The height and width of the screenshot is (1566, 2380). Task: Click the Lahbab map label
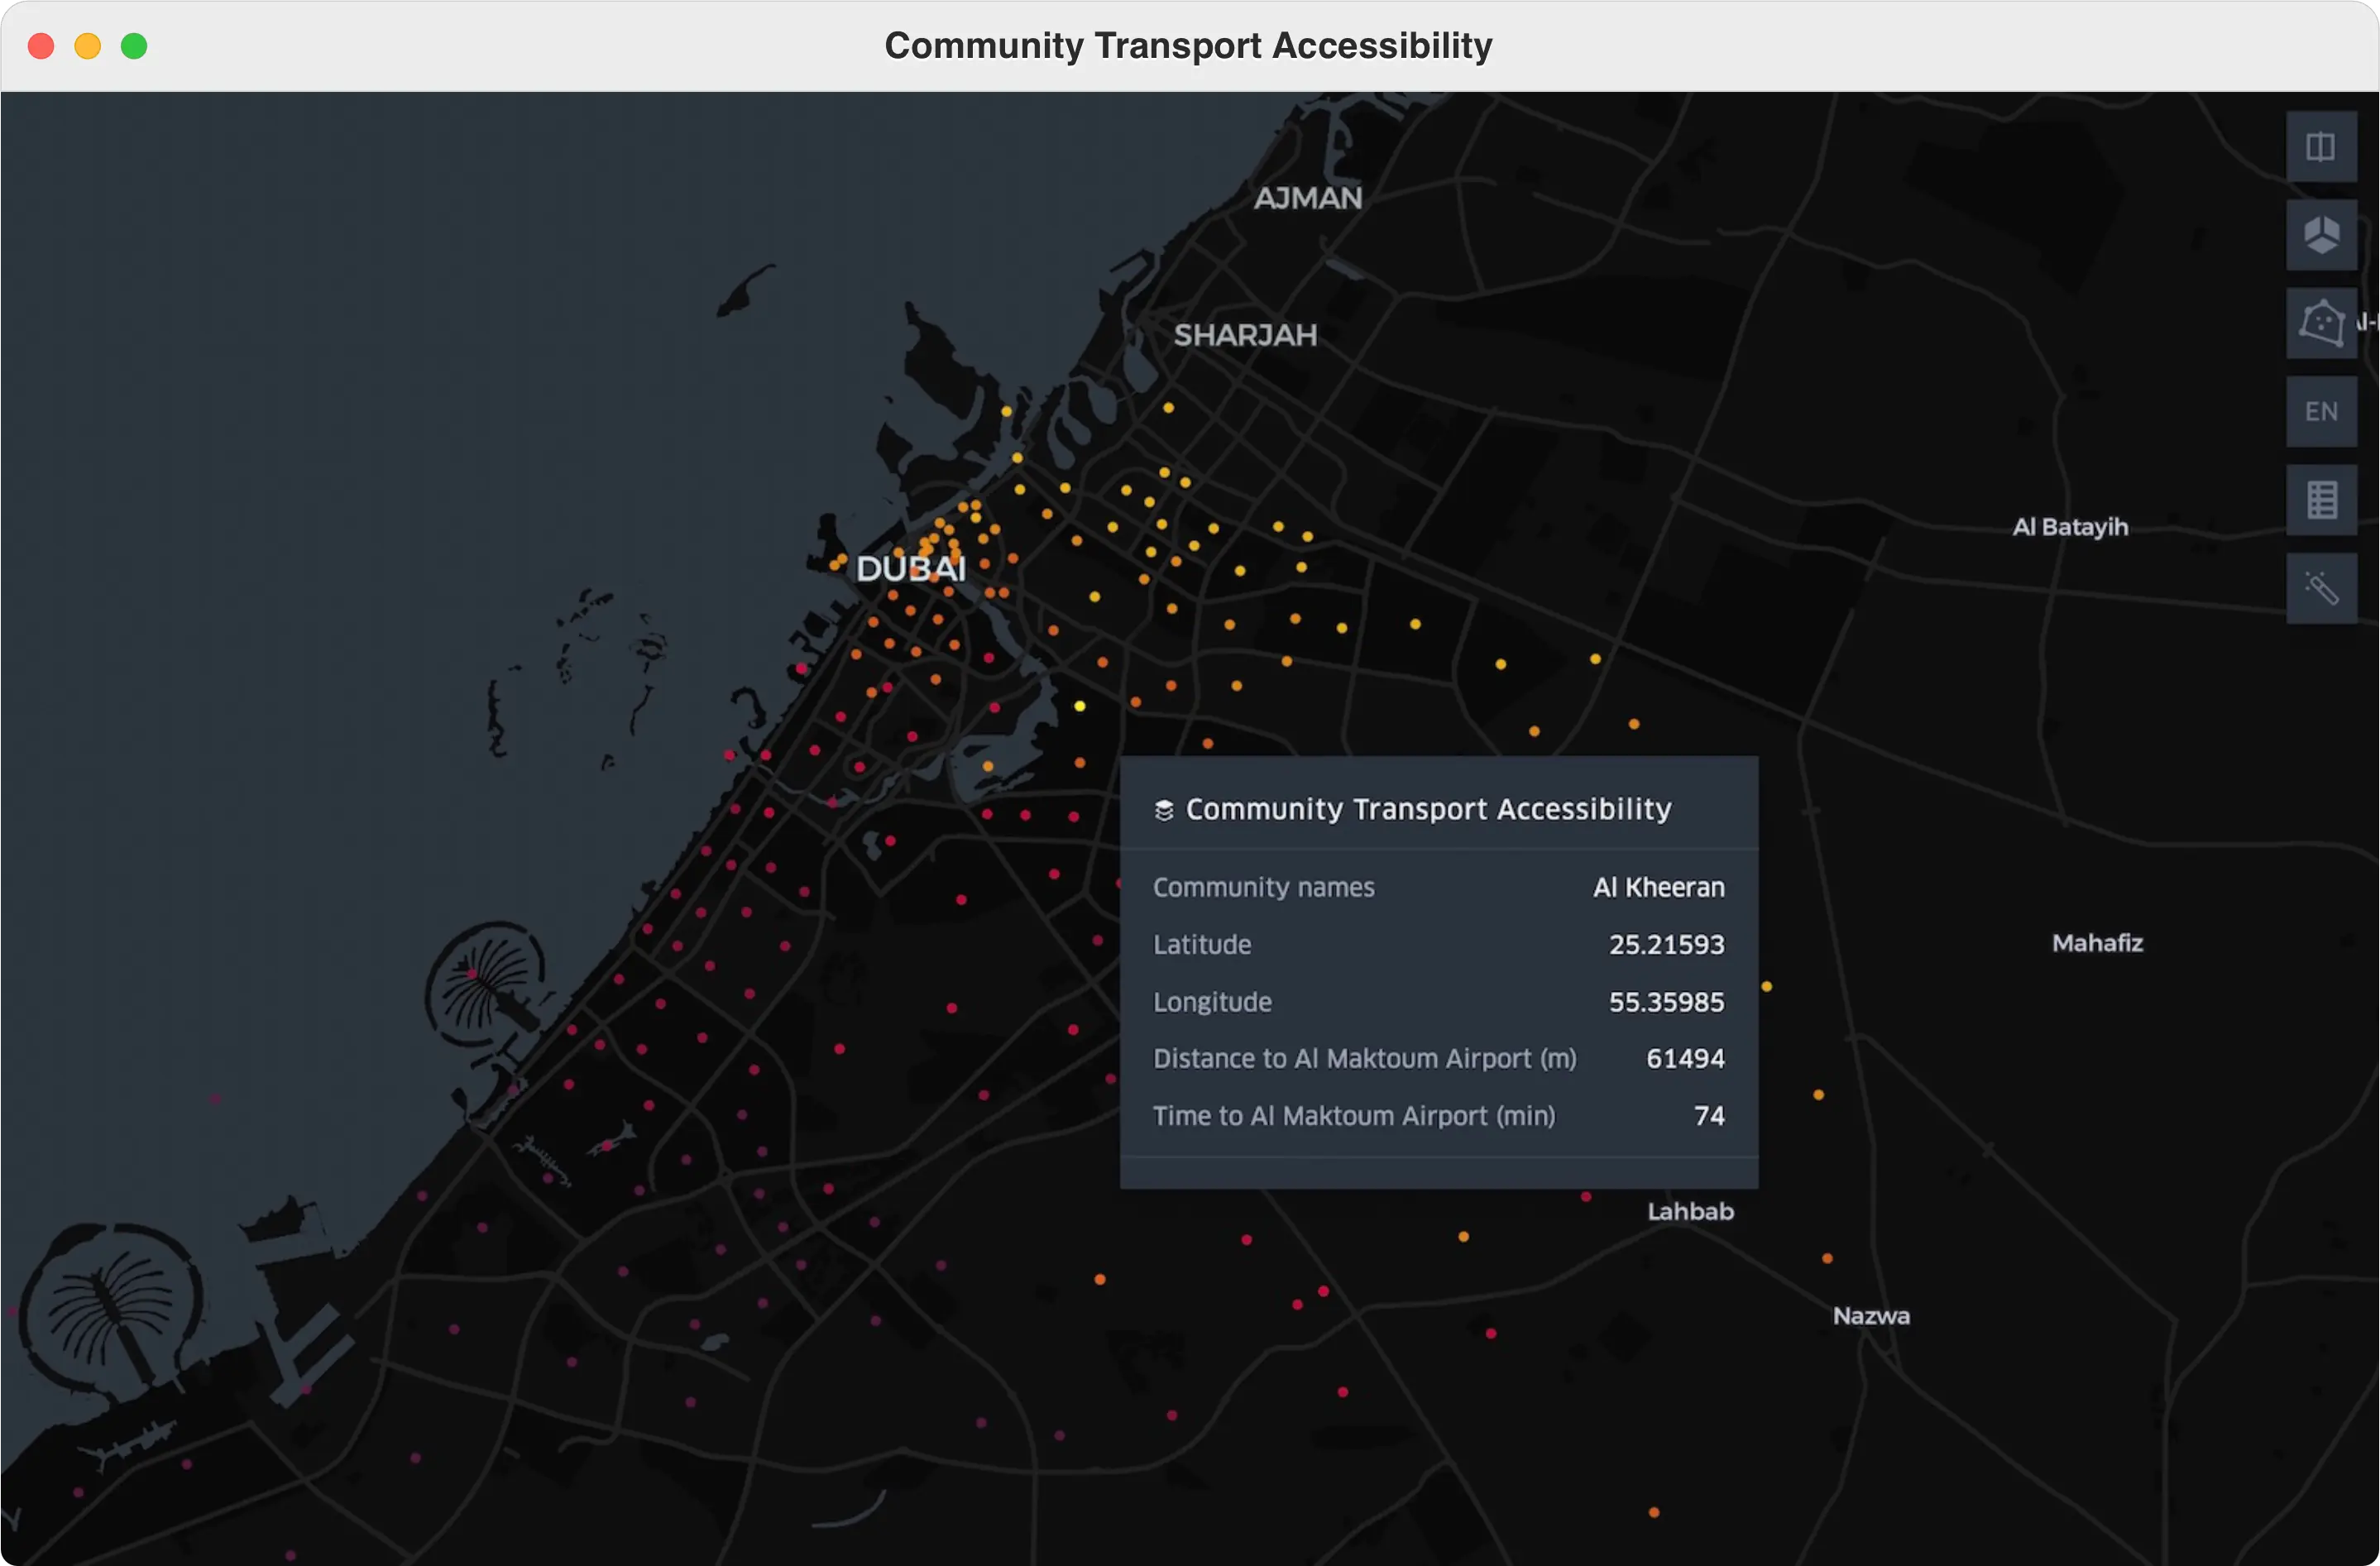1690,1211
